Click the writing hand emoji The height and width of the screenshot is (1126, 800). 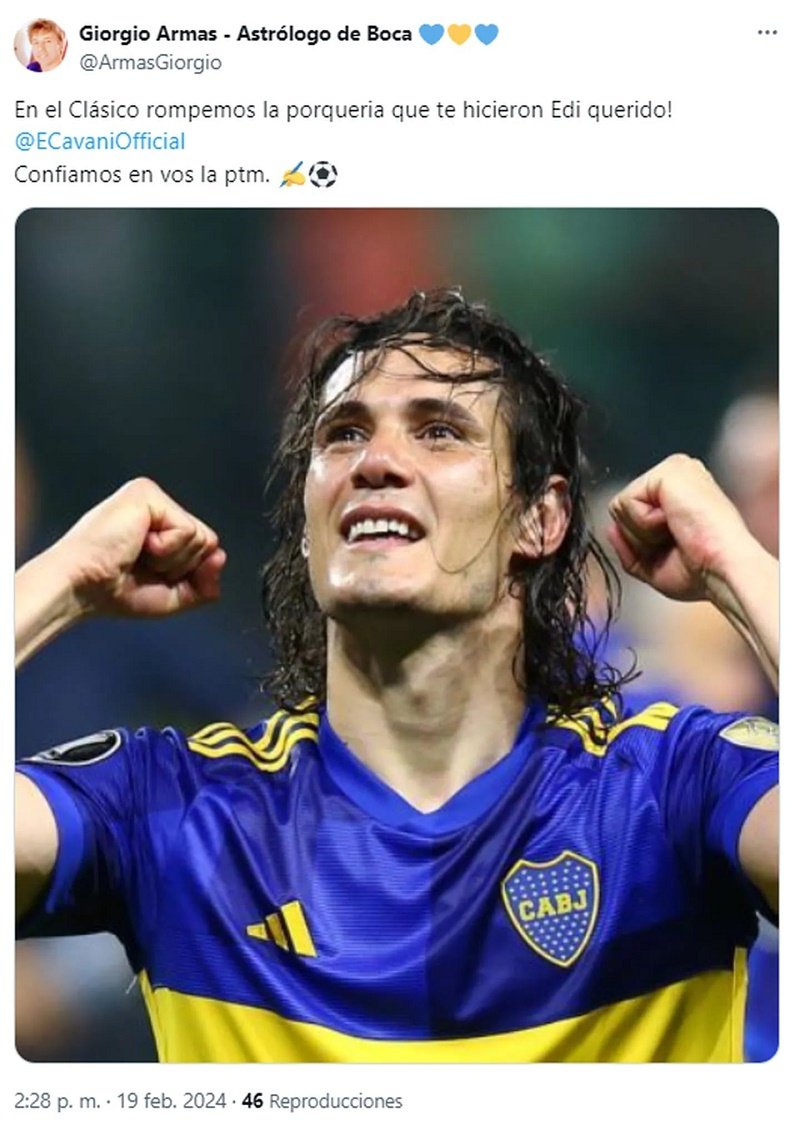[292, 175]
